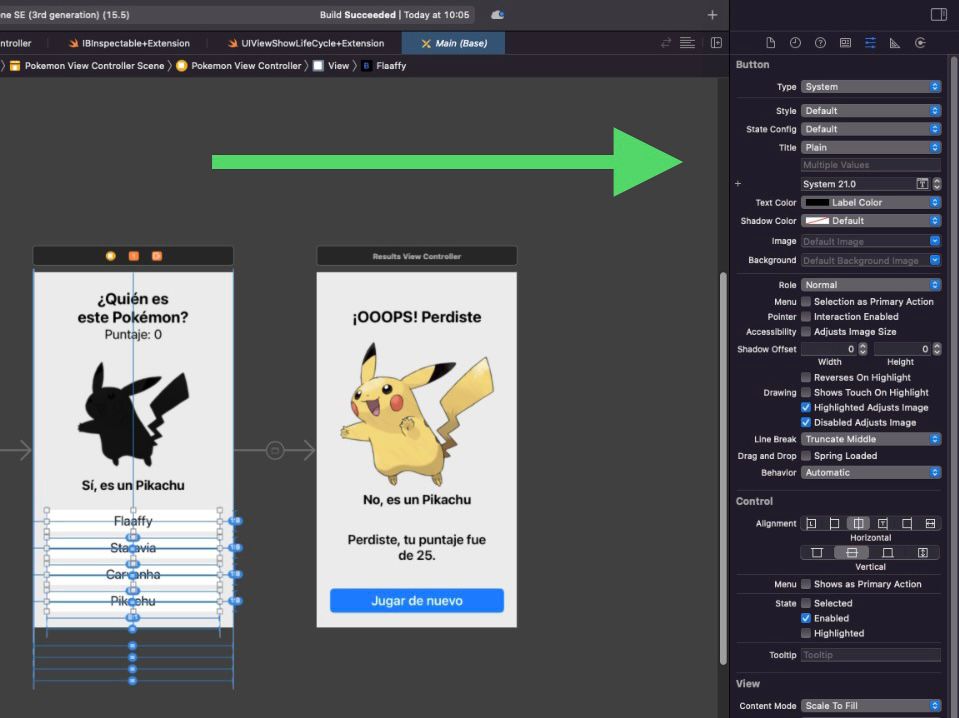Open the Image combo box arrow
The image size is (959, 718).
pyautogui.click(x=935, y=241)
